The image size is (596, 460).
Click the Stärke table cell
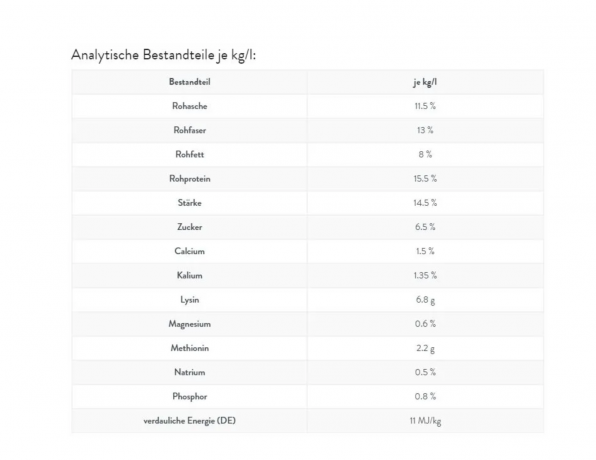(190, 203)
